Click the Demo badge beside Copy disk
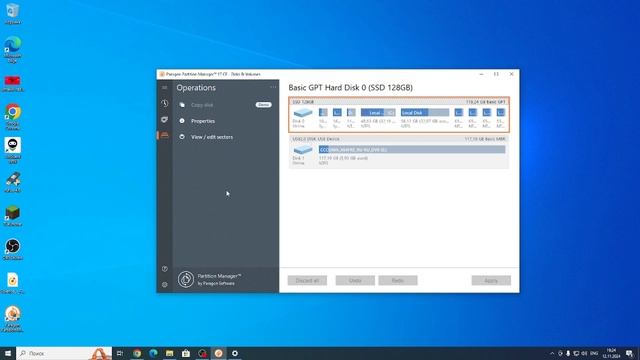 pos(264,105)
